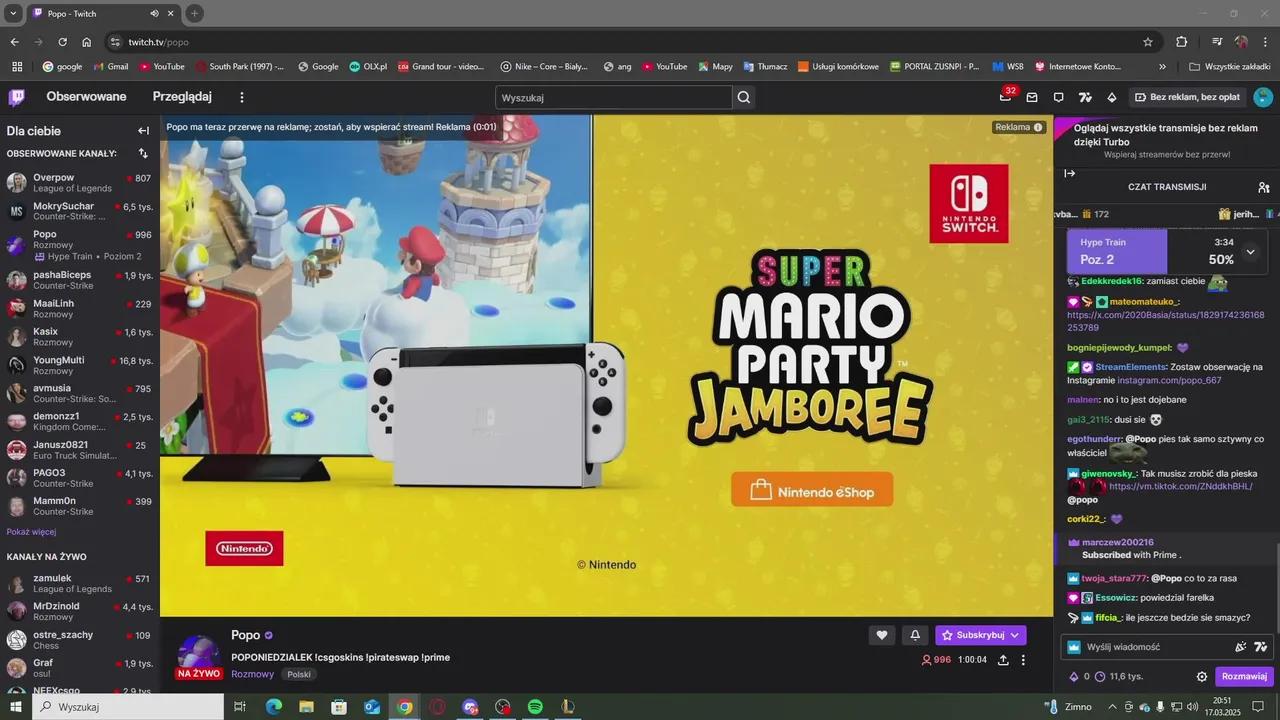
Task: Click the Wyszukaj search field on Twitch
Action: pyautogui.click(x=614, y=97)
